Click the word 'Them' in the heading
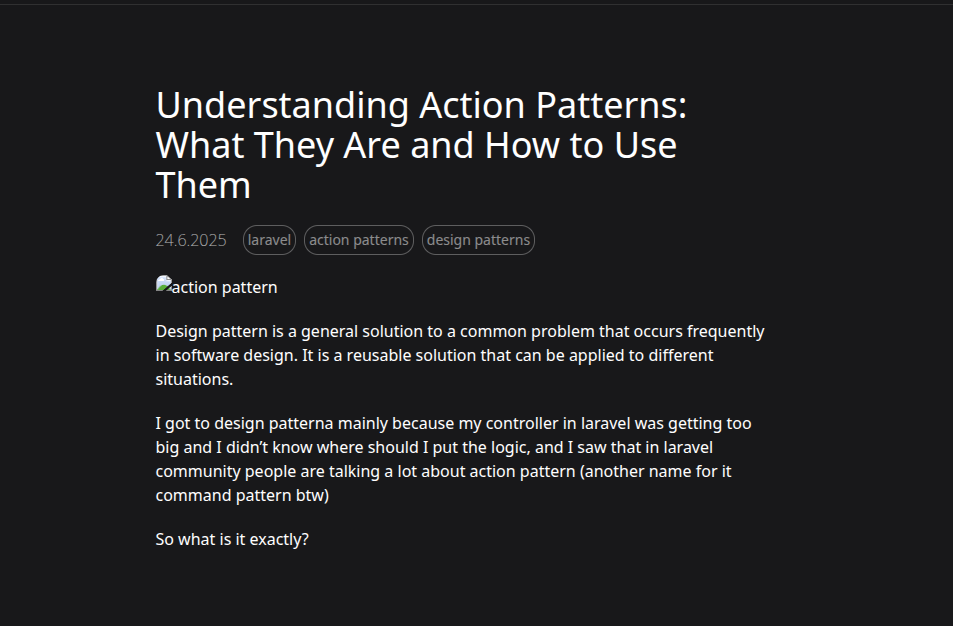The image size is (953, 626). pos(203,186)
